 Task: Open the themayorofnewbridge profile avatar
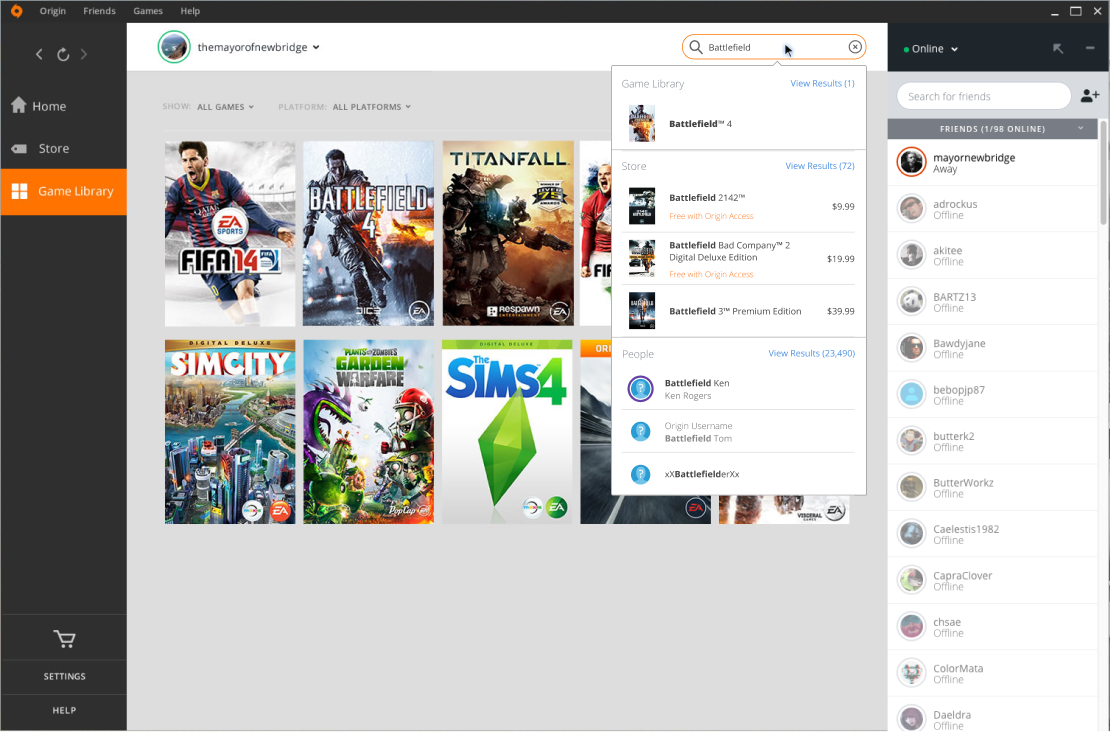174,47
